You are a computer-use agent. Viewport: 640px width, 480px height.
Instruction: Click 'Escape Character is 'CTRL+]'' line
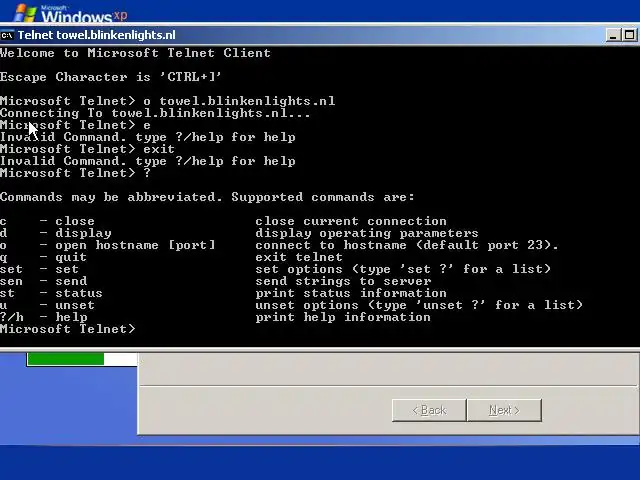pos(111,77)
